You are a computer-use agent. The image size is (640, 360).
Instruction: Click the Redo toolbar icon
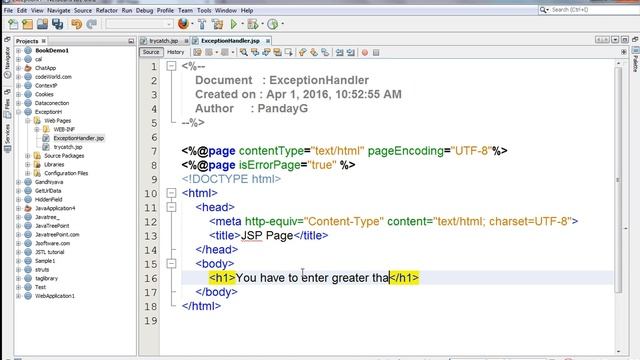[x=91, y=24]
